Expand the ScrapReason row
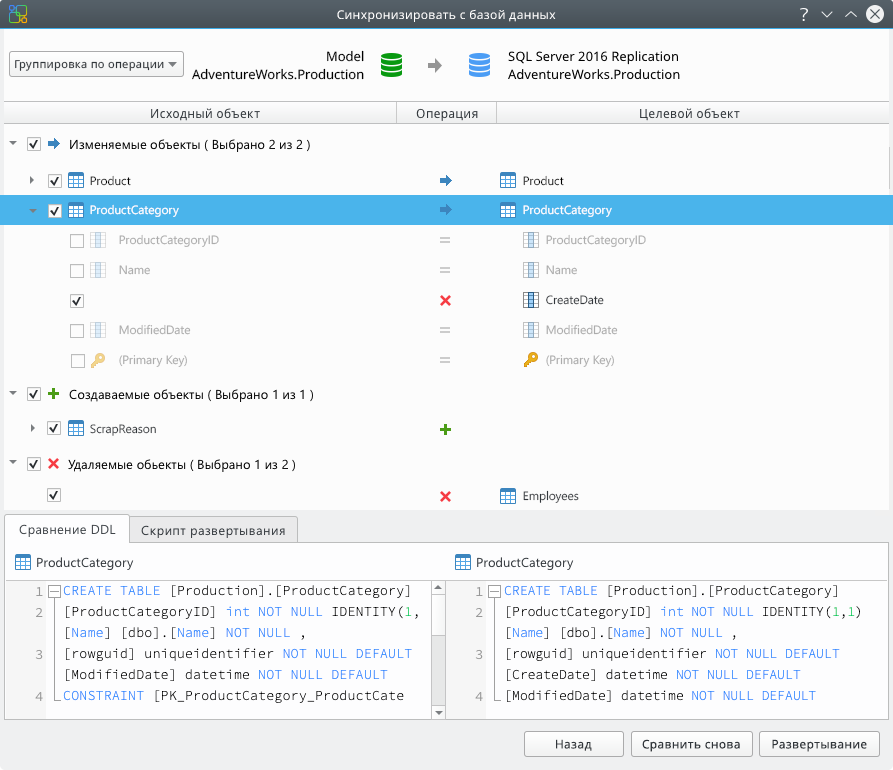Image resolution: width=893 pixels, height=770 pixels. coord(32,428)
